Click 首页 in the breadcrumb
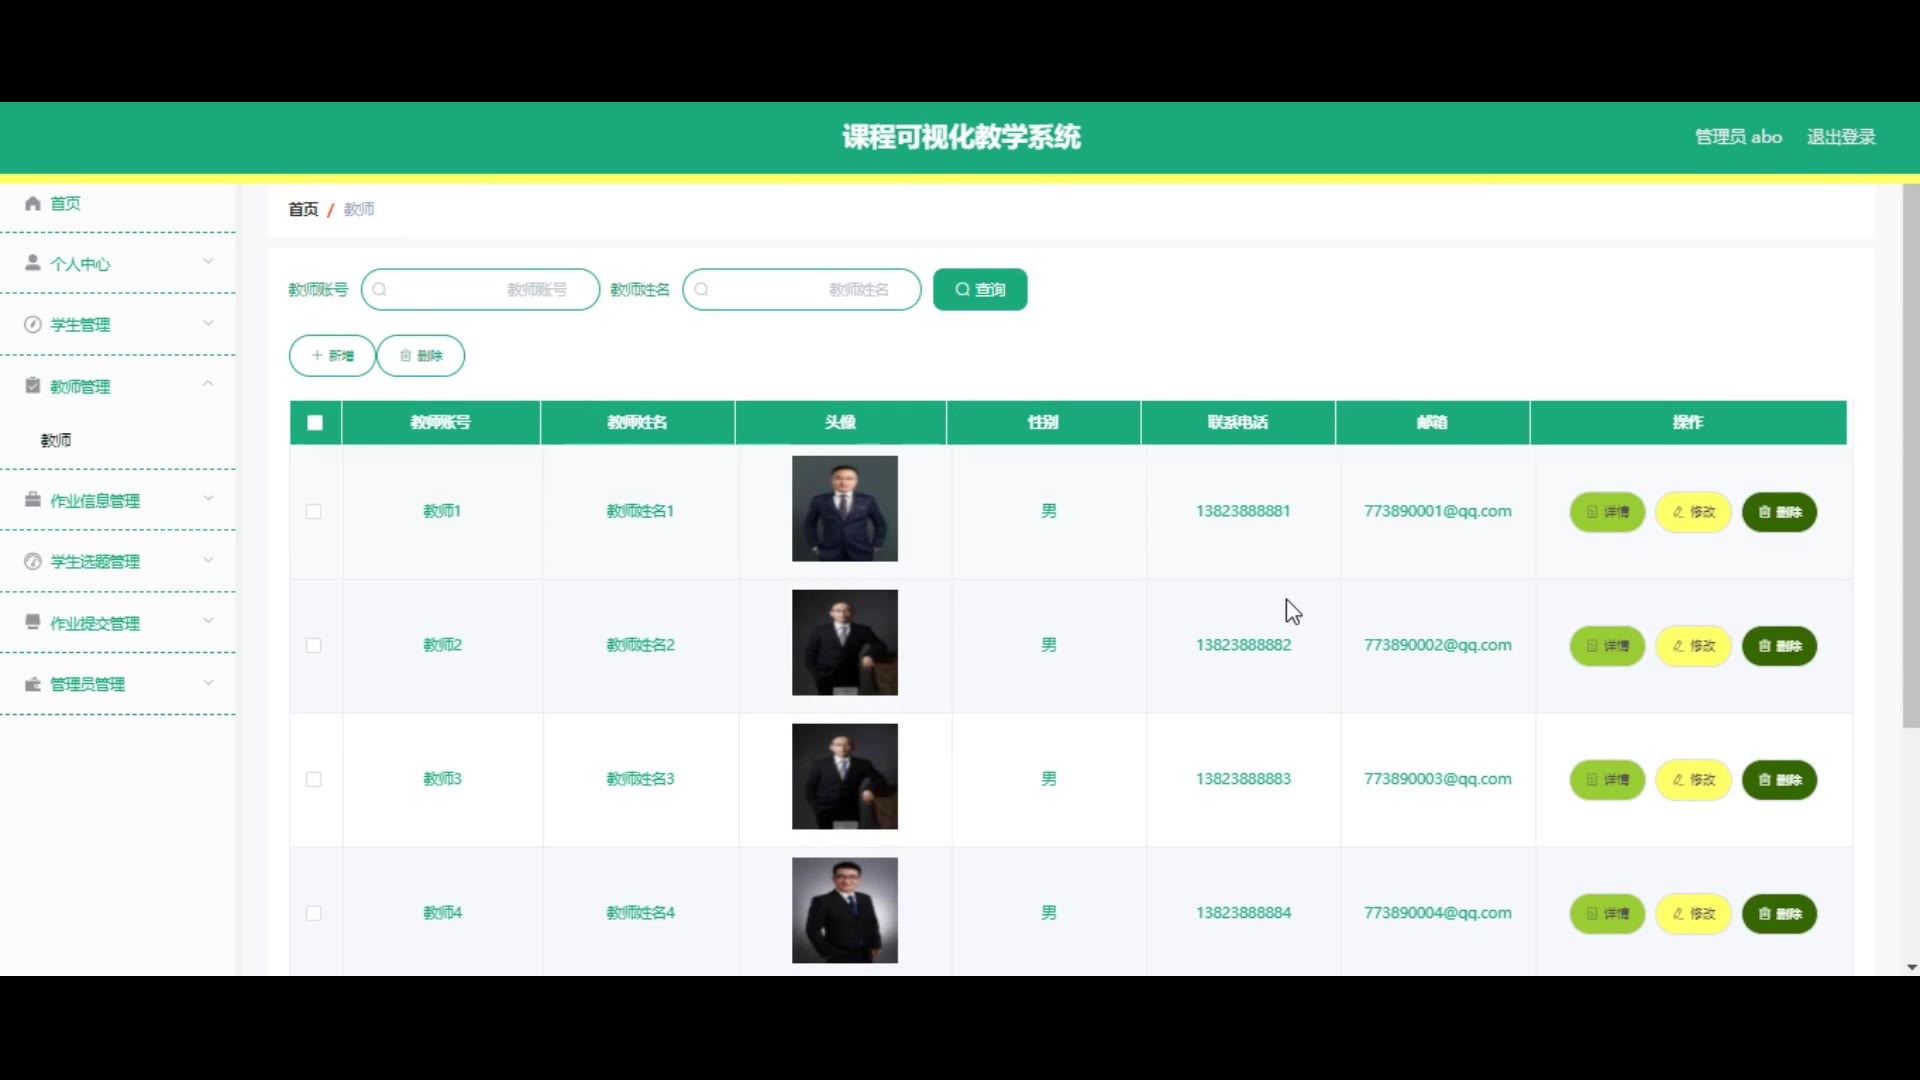The height and width of the screenshot is (1080, 1920). (303, 209)
